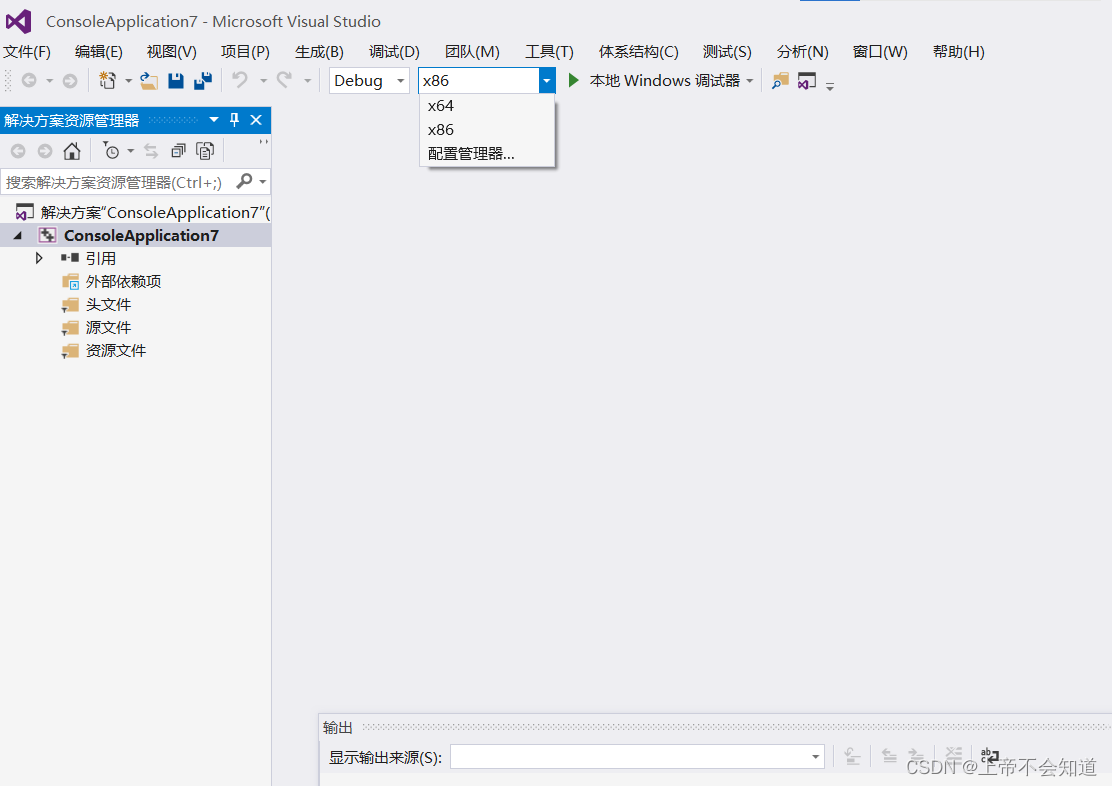
Task: Open pending changes filter dropdown arrow
Action: point(130,151)
